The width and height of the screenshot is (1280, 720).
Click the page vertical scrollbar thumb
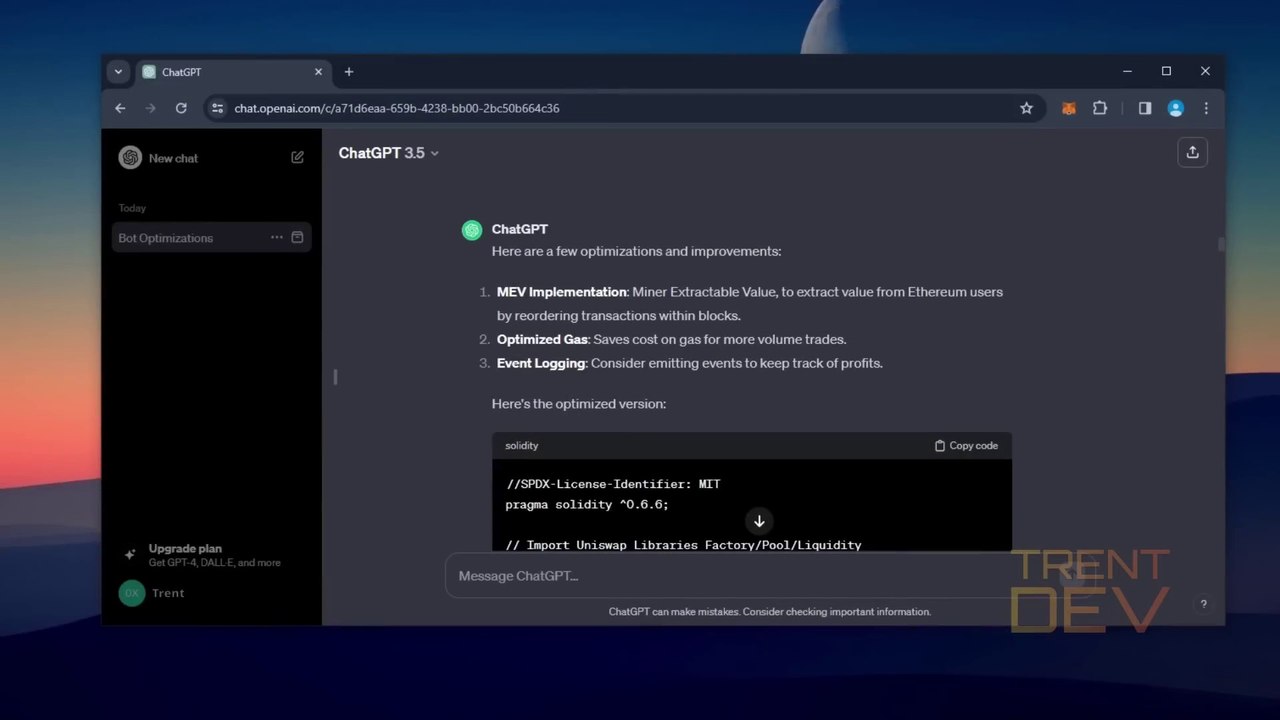[1220, 245]
